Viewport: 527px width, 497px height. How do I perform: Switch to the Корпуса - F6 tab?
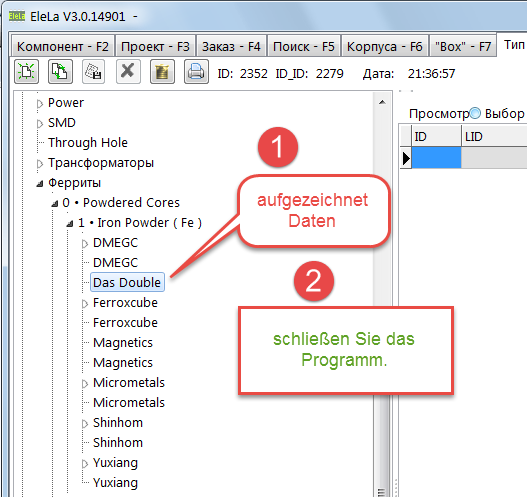384,46
